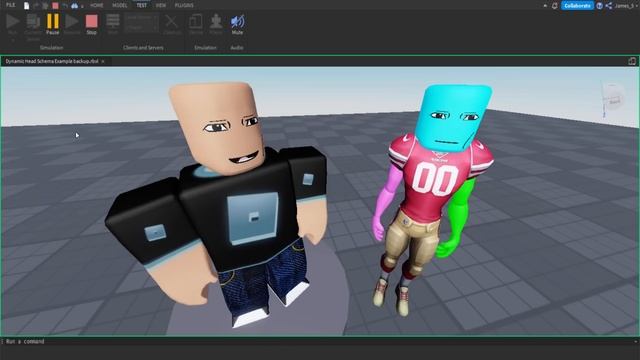This screenshot has width=640, height=360.
Task: Click the undo arrow in quick access bar
Action: 65,6
